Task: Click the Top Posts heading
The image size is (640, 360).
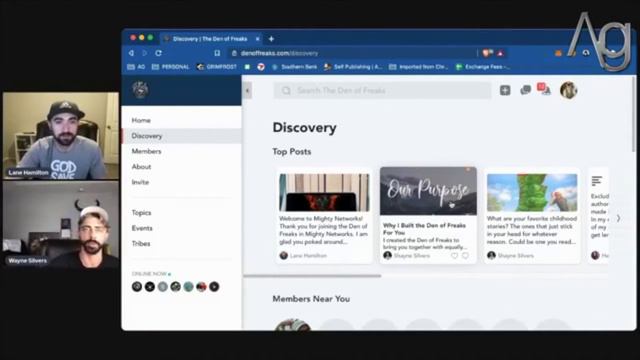Action: point(292,151)
